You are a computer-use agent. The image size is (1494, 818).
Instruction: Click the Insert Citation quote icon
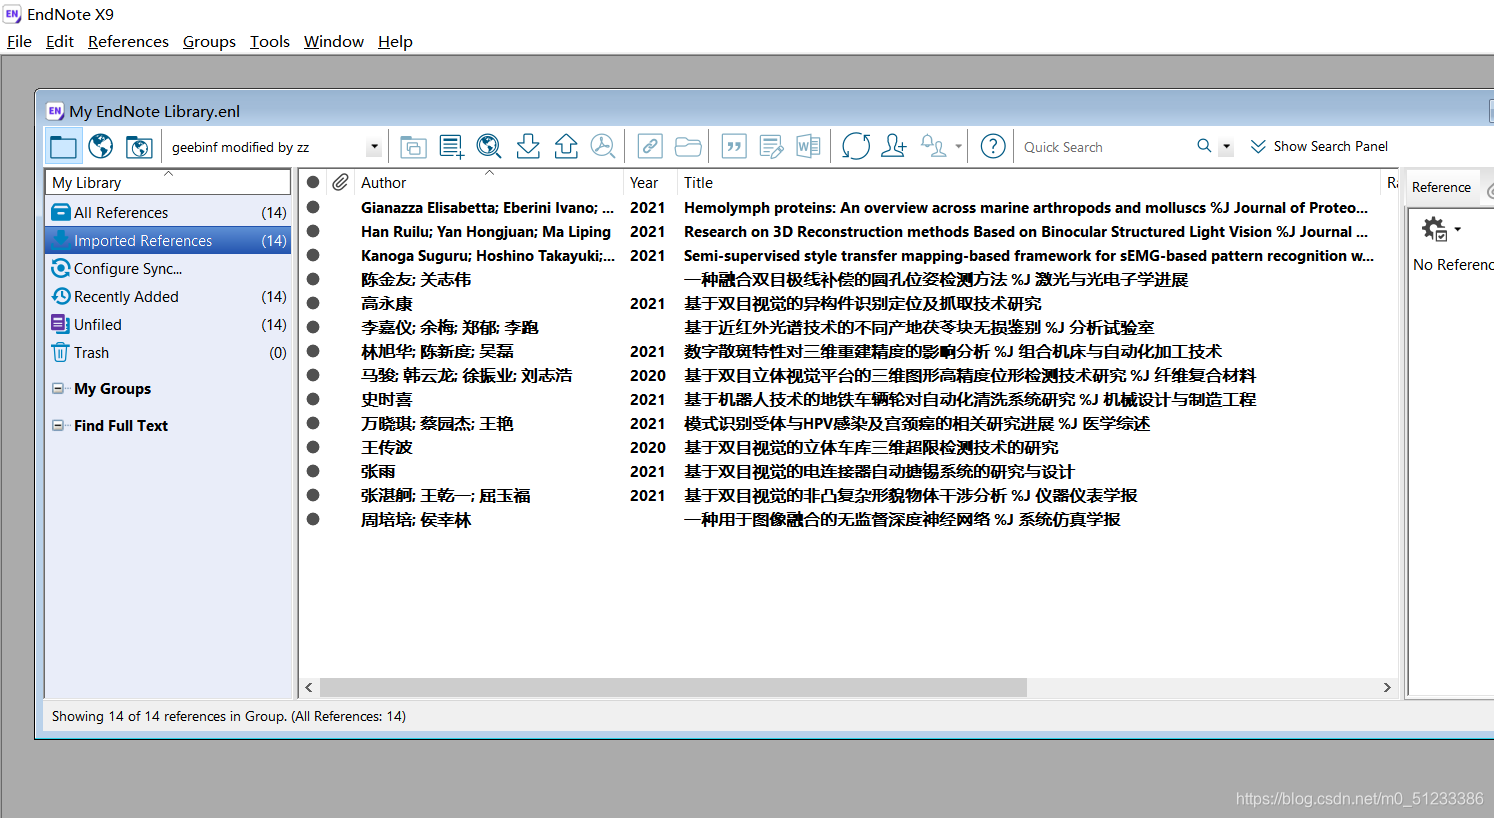click(x=734, y=147)
